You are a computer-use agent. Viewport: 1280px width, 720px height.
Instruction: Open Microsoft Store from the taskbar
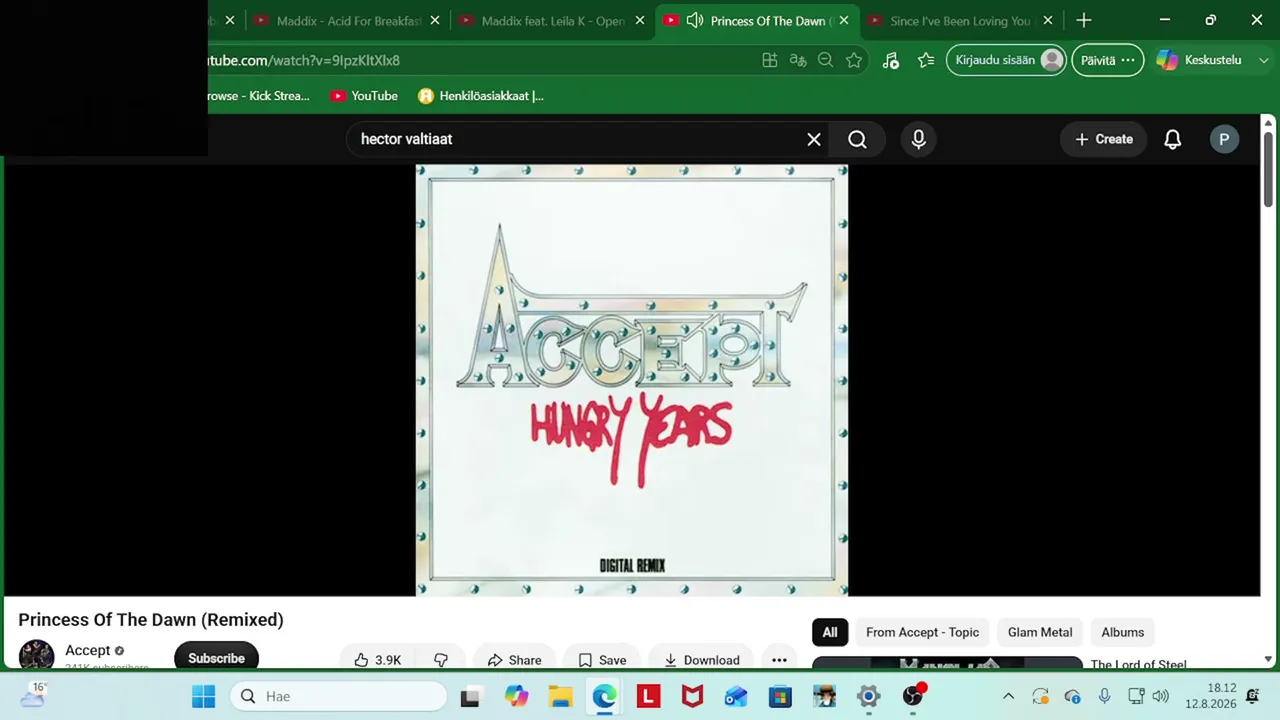tap(780, 696)
